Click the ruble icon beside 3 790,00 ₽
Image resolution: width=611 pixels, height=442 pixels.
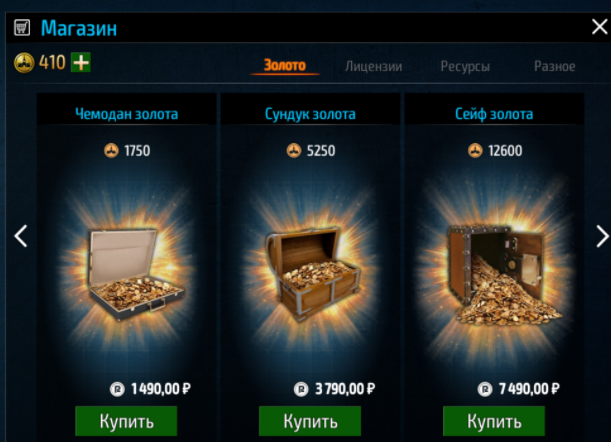click(301, 389)
